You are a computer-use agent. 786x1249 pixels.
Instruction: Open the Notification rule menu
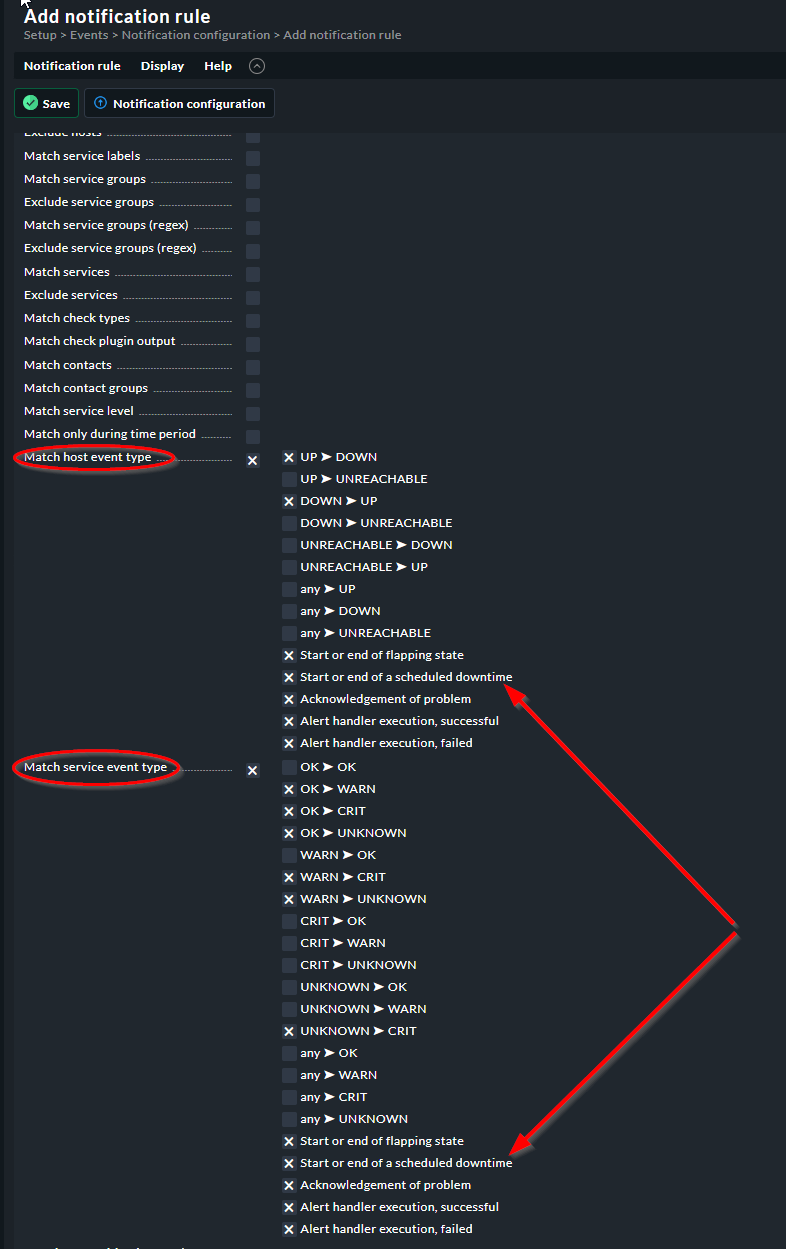pos(72,66)
